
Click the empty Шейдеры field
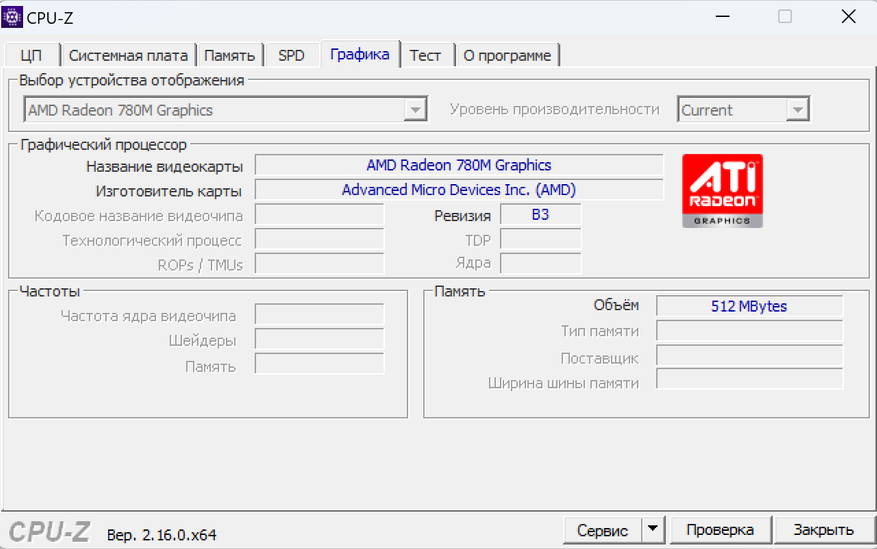tap(319, 339)
